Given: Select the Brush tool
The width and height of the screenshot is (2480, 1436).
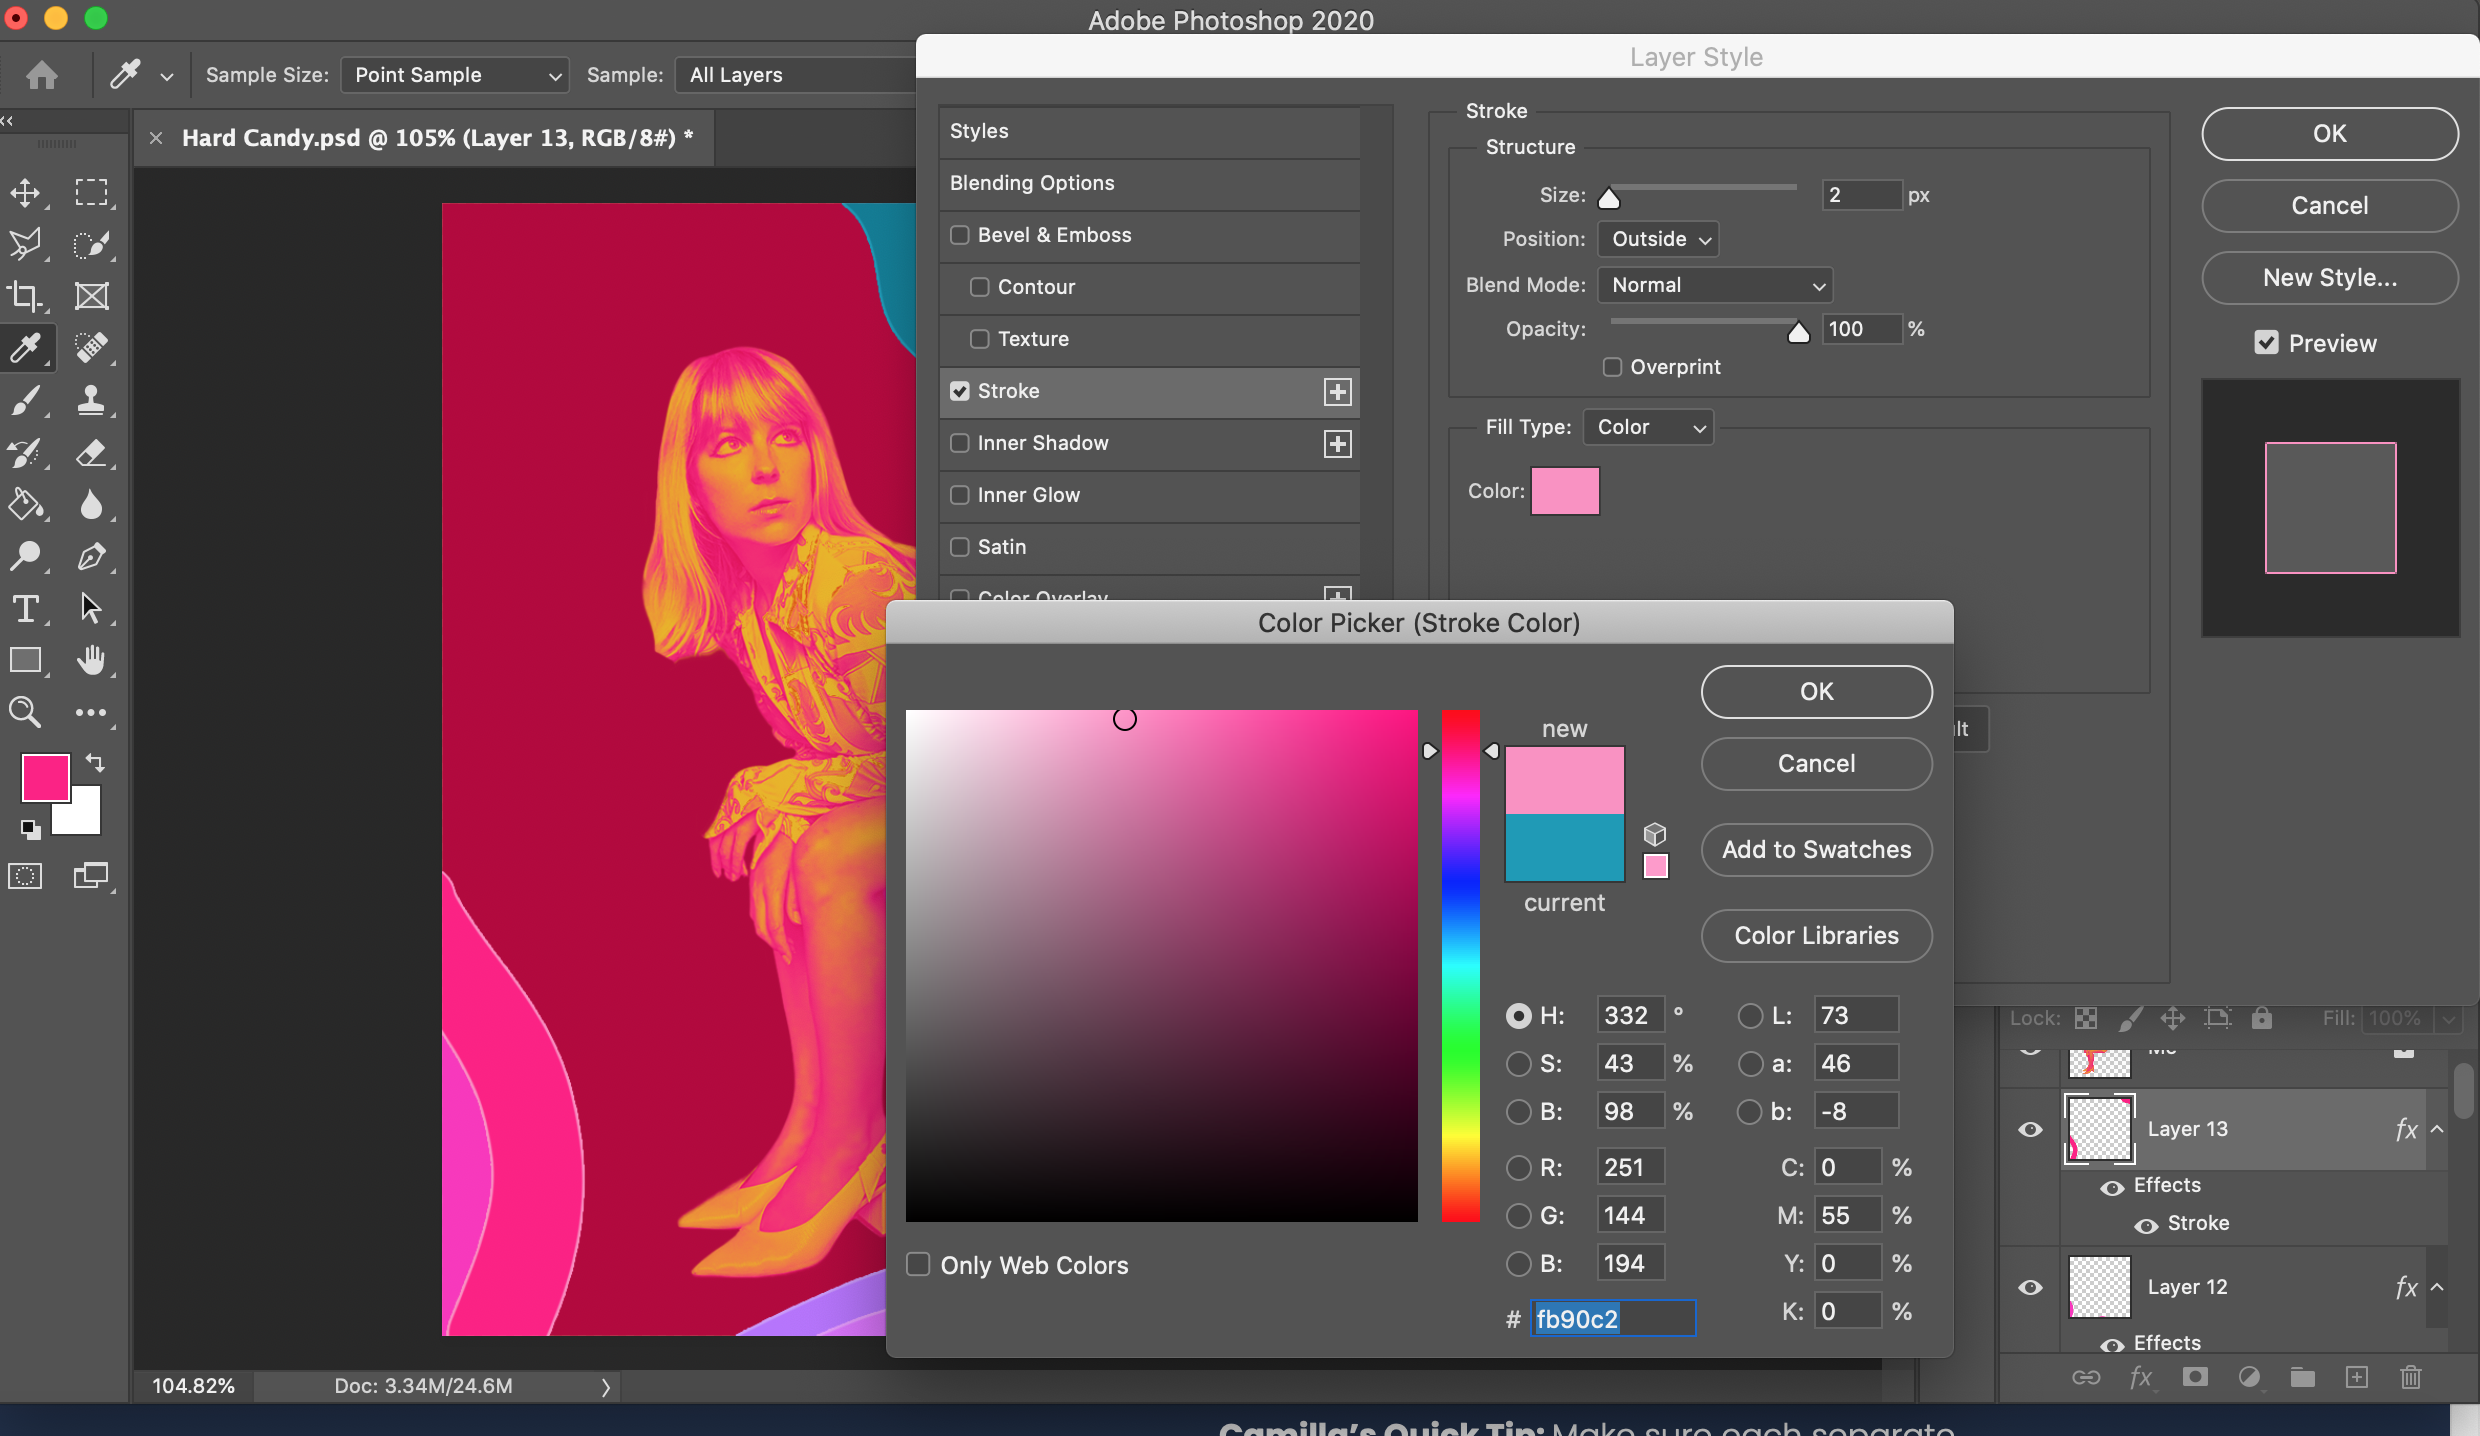Looking at the screenshot, I should 25,401.
